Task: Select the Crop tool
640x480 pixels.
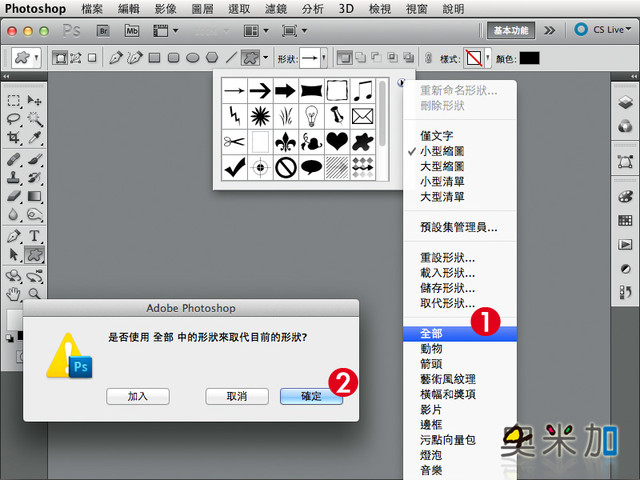Action: (x=13, y=138)
